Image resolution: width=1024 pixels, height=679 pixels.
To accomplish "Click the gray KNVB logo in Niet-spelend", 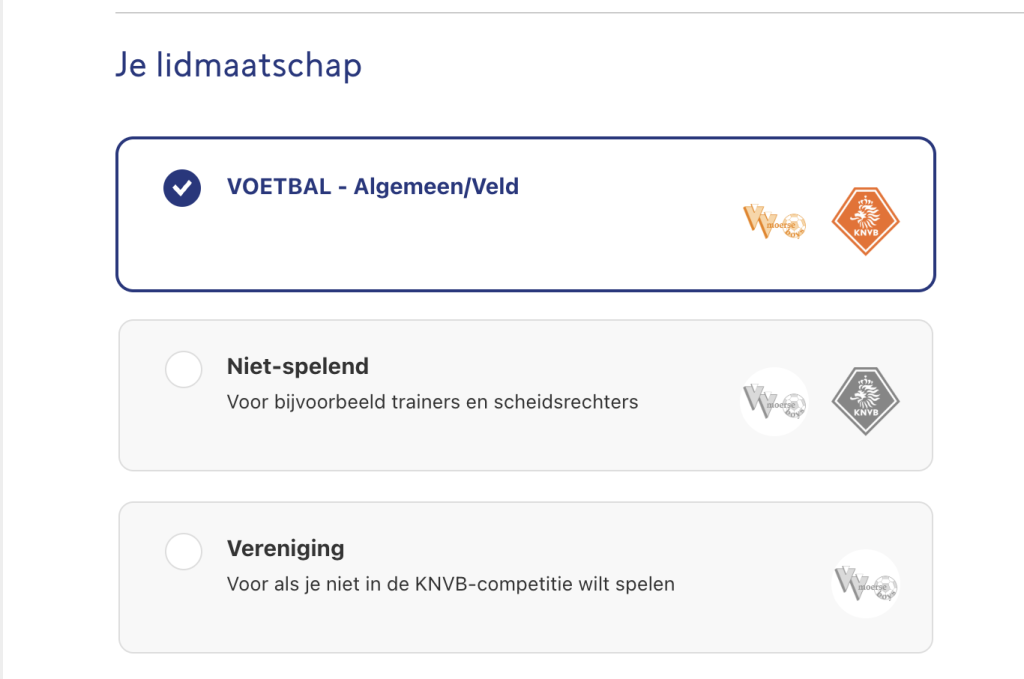I will tap(866, 402).
